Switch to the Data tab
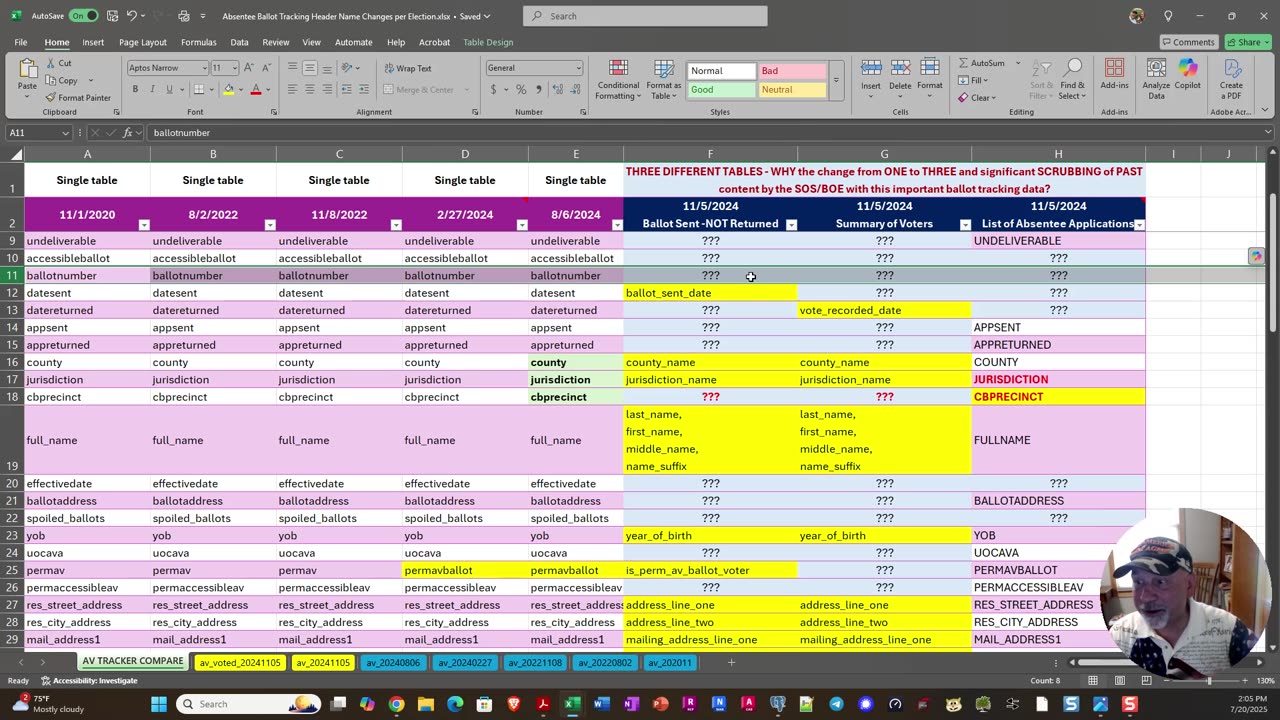The height and width of the screenshot is (720, 1280). click(x=239, y=42)
